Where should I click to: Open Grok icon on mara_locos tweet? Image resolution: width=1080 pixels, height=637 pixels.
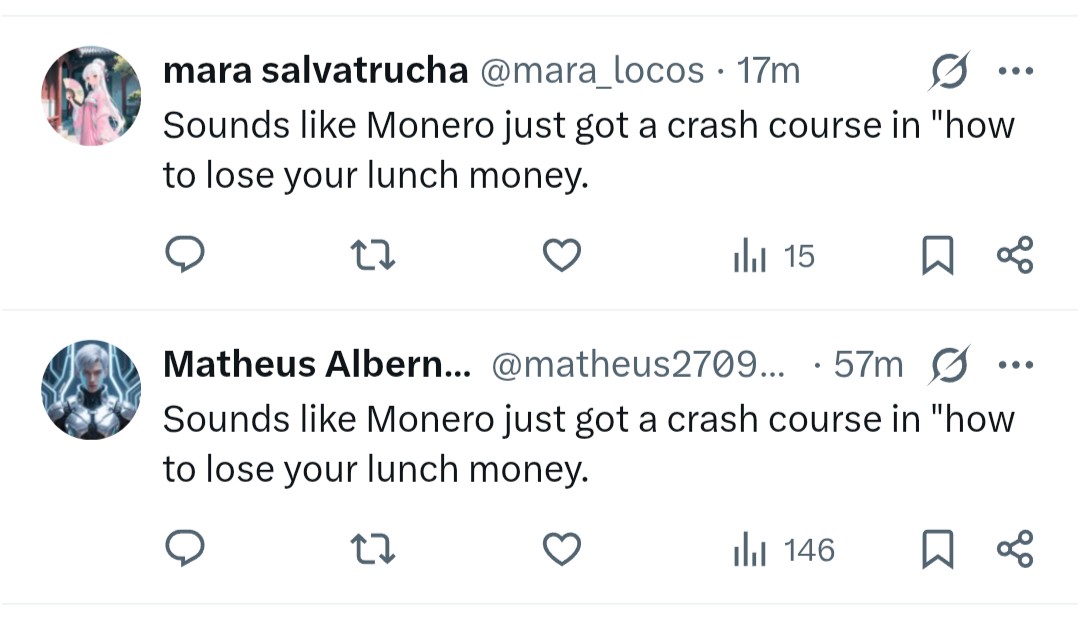tap(946, 72)
